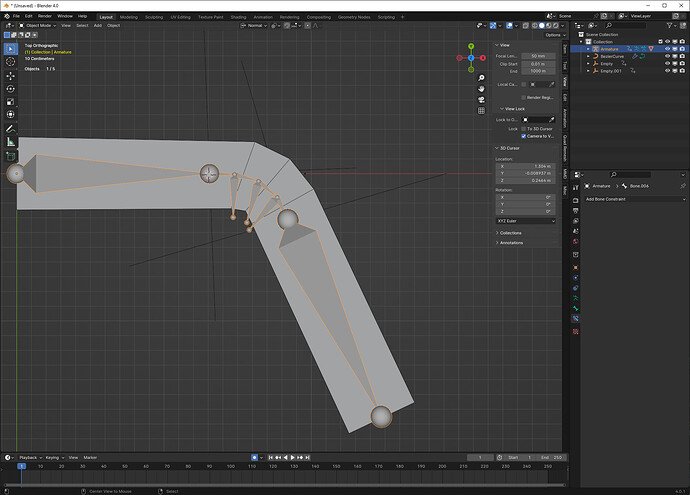Toggle Empty.001 eye visibility icon
690x495 pixels.
(667, 71)
